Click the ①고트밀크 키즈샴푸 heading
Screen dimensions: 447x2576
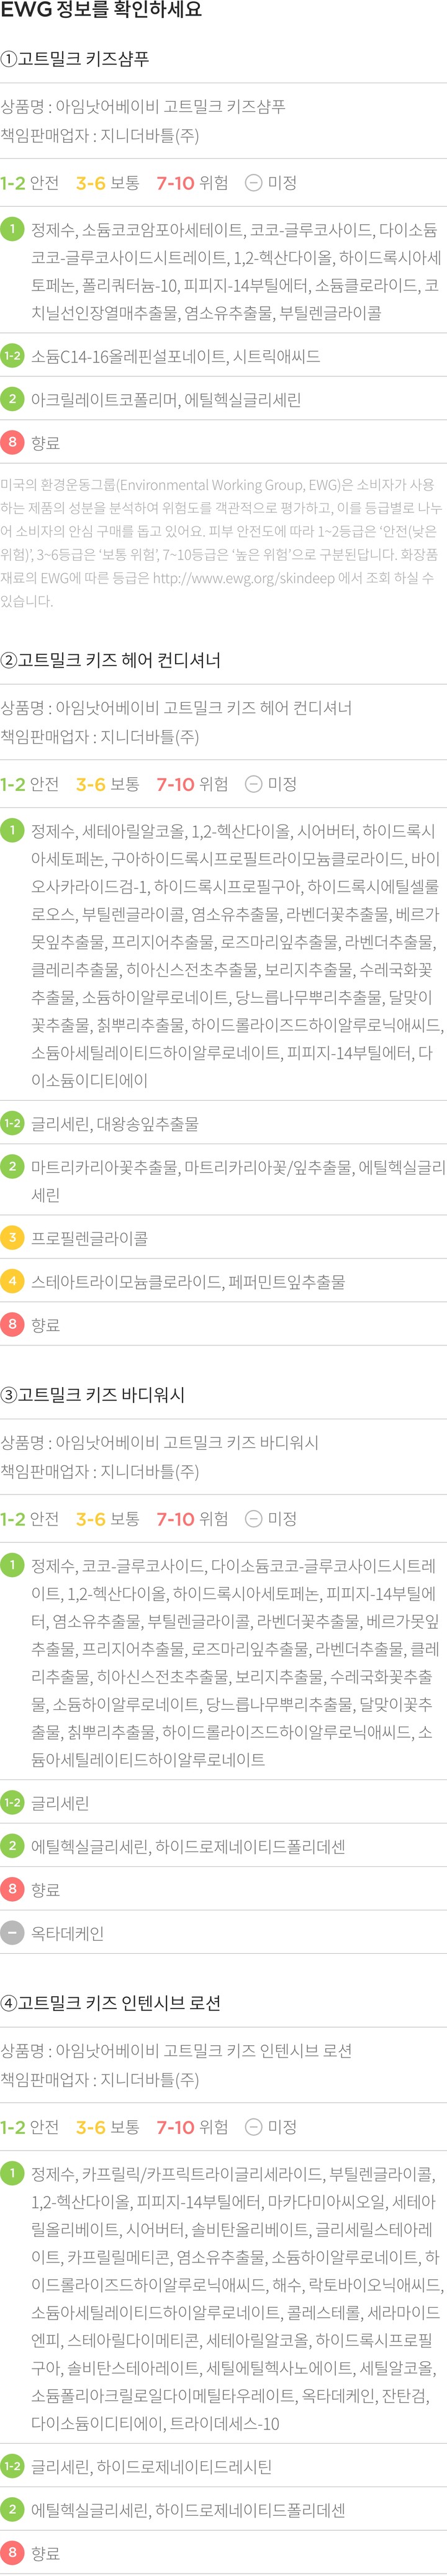75,59
